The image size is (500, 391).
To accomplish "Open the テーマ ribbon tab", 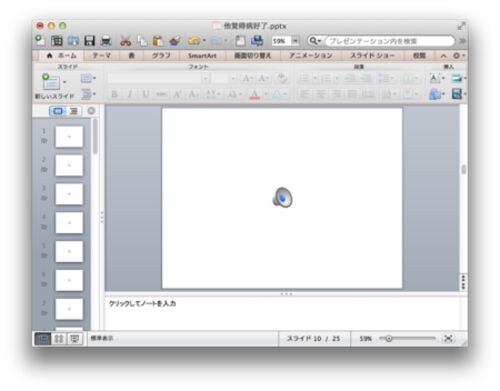I will point(101,56).
